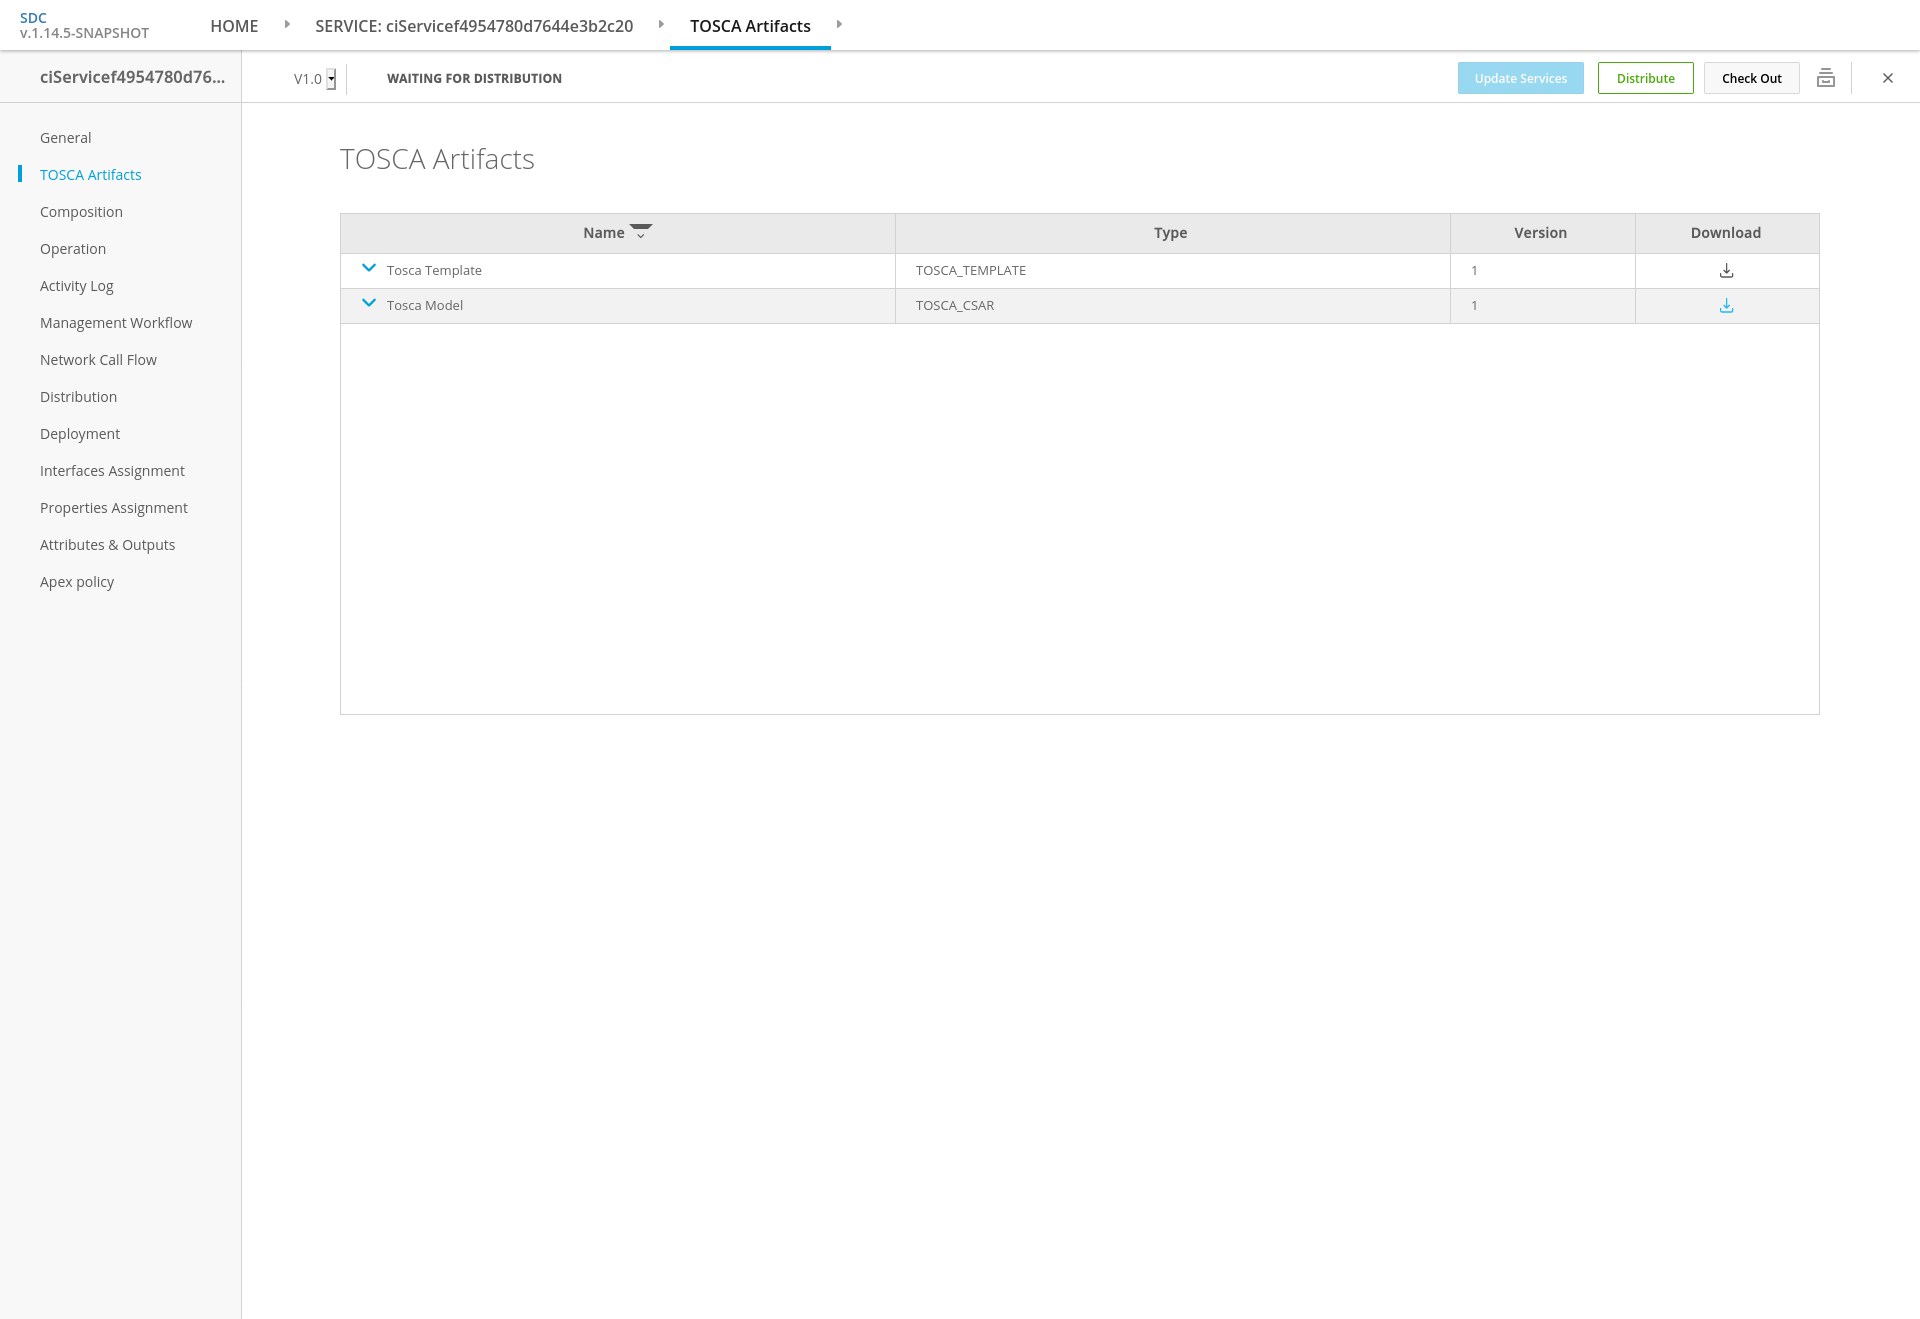Select the Apex policy menu item
Image resolution: width=1920 pixels, height=1319 pixels.
click(x=77, y=582)
